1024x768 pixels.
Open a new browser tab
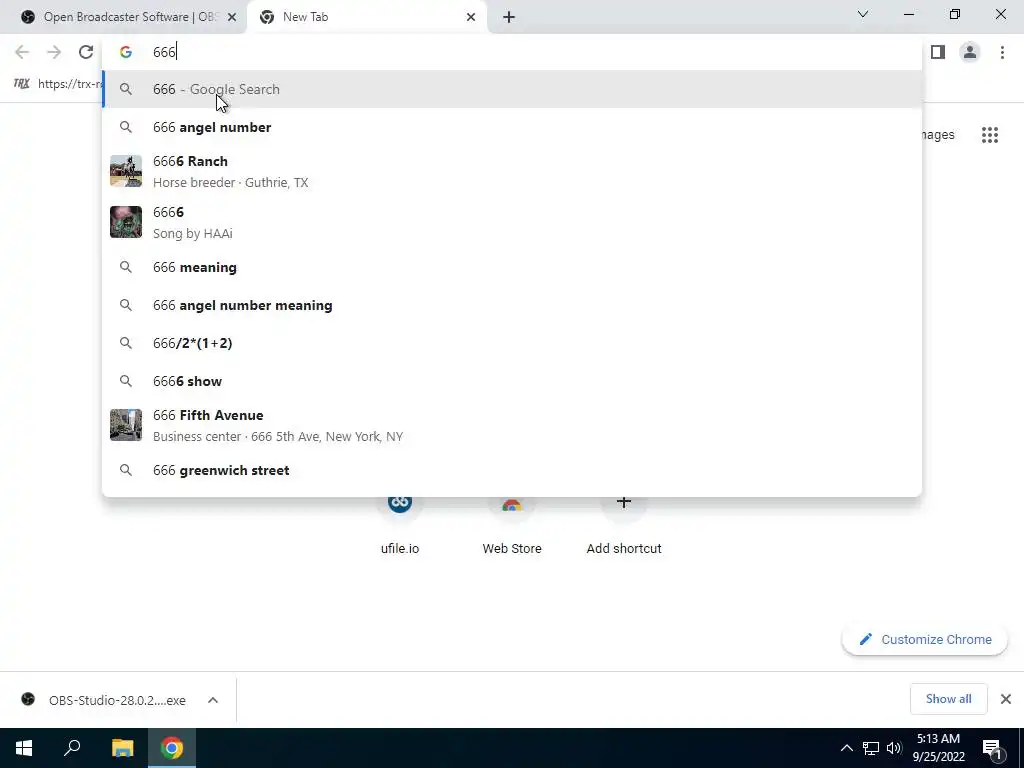coord(509,18)
